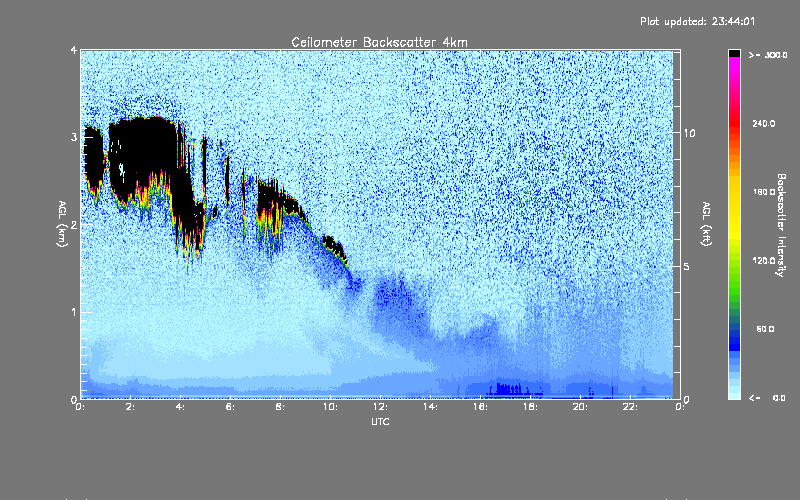Click the '3' label on the km axis
The width and height of the screenshot is (800, 500).
(74, 137)
